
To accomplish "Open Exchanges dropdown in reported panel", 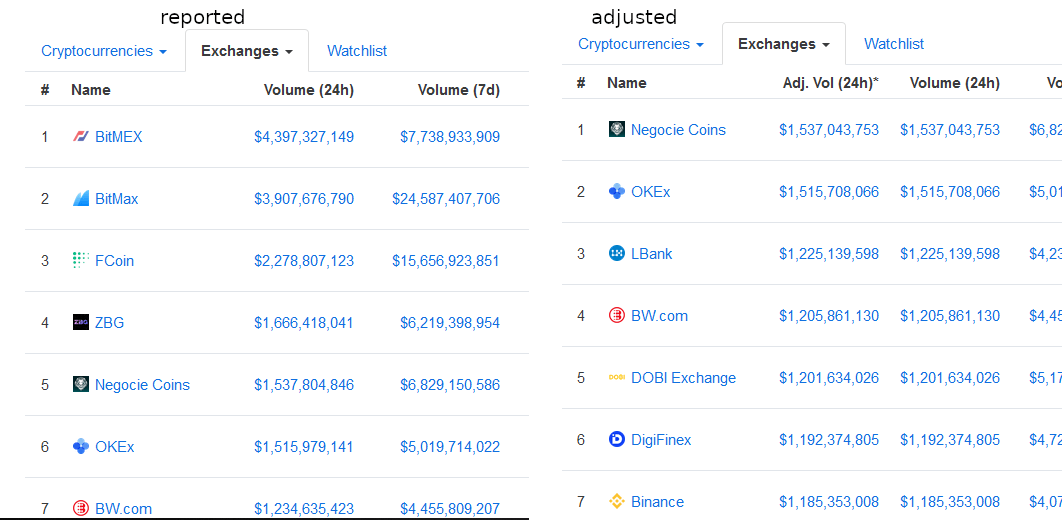I will click(x=246, y=51).
